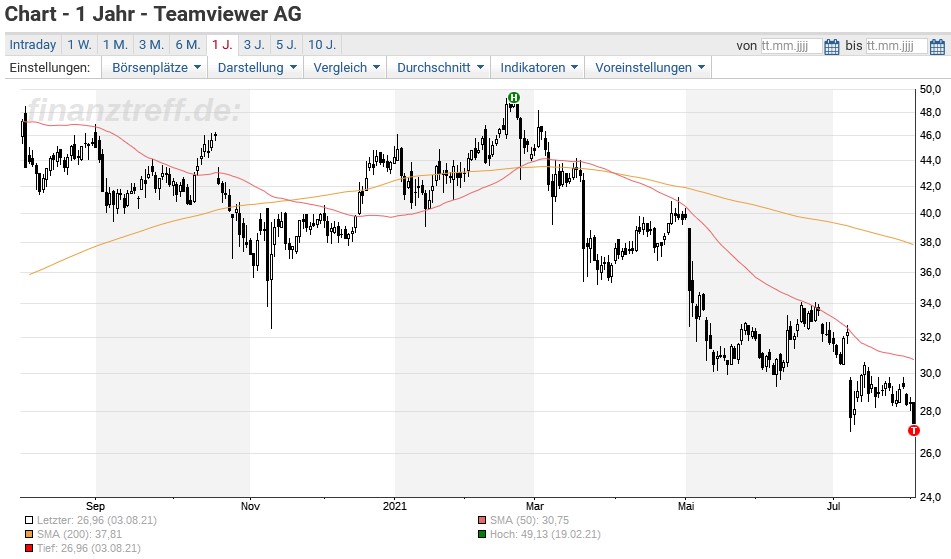Click the green Hoch legend swatch

coord(482,534)
